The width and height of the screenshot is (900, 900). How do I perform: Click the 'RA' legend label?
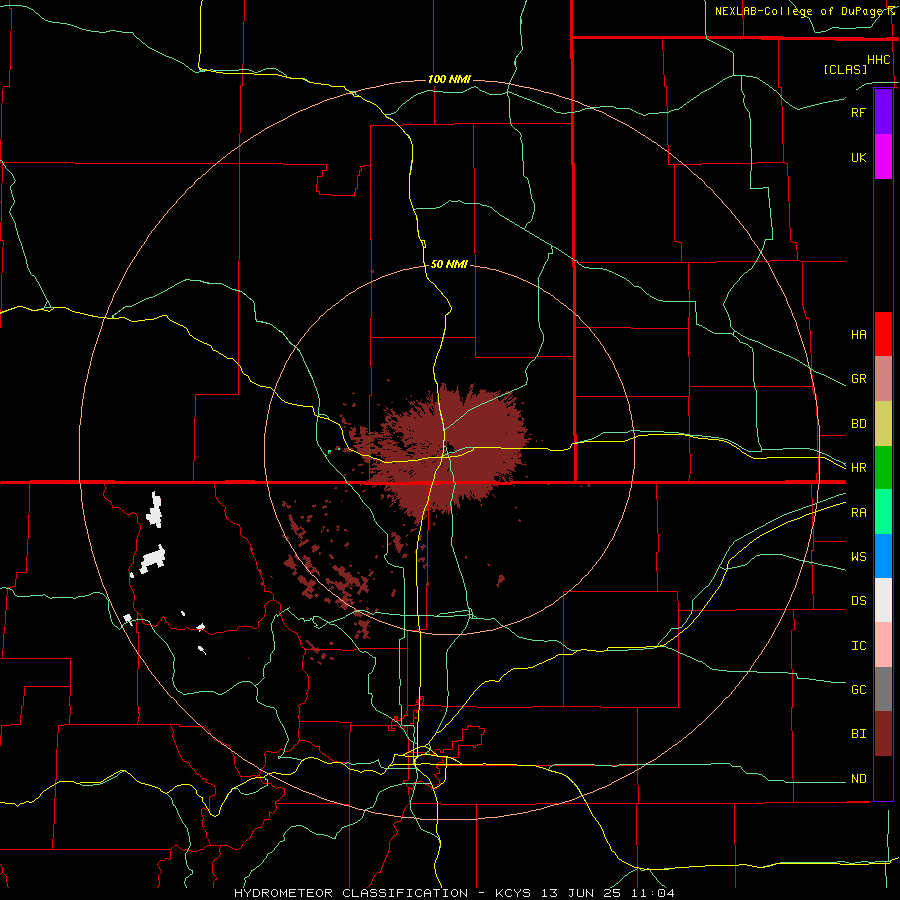858,513
